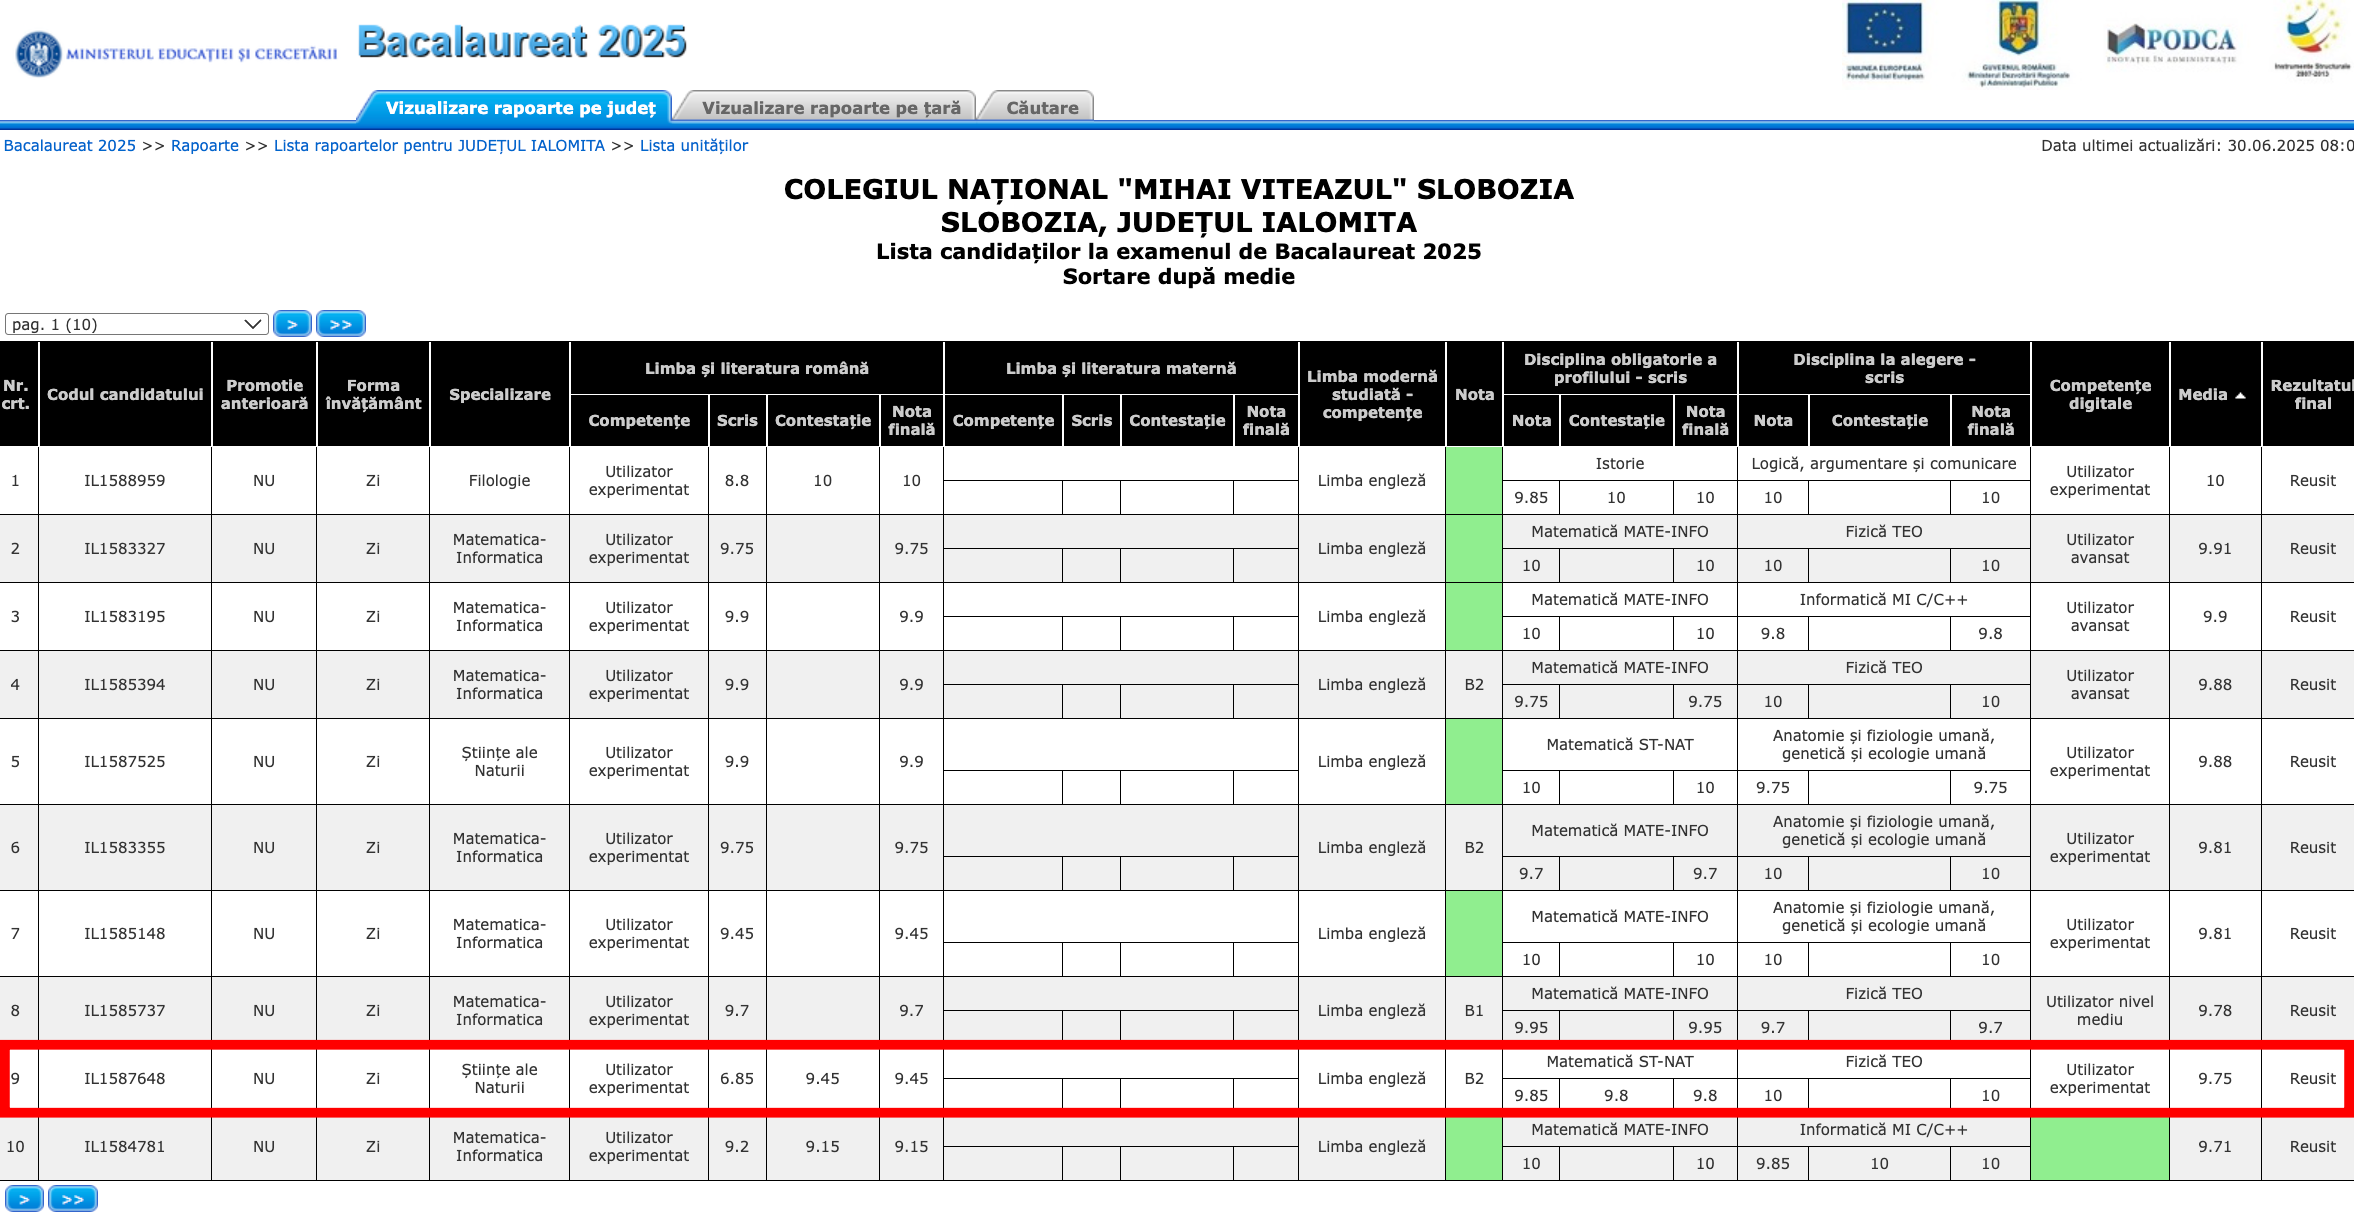Click Lista unităților breadcrumb link
The height and width of the screenshot is (1220, 2354).
coord(693,146)
